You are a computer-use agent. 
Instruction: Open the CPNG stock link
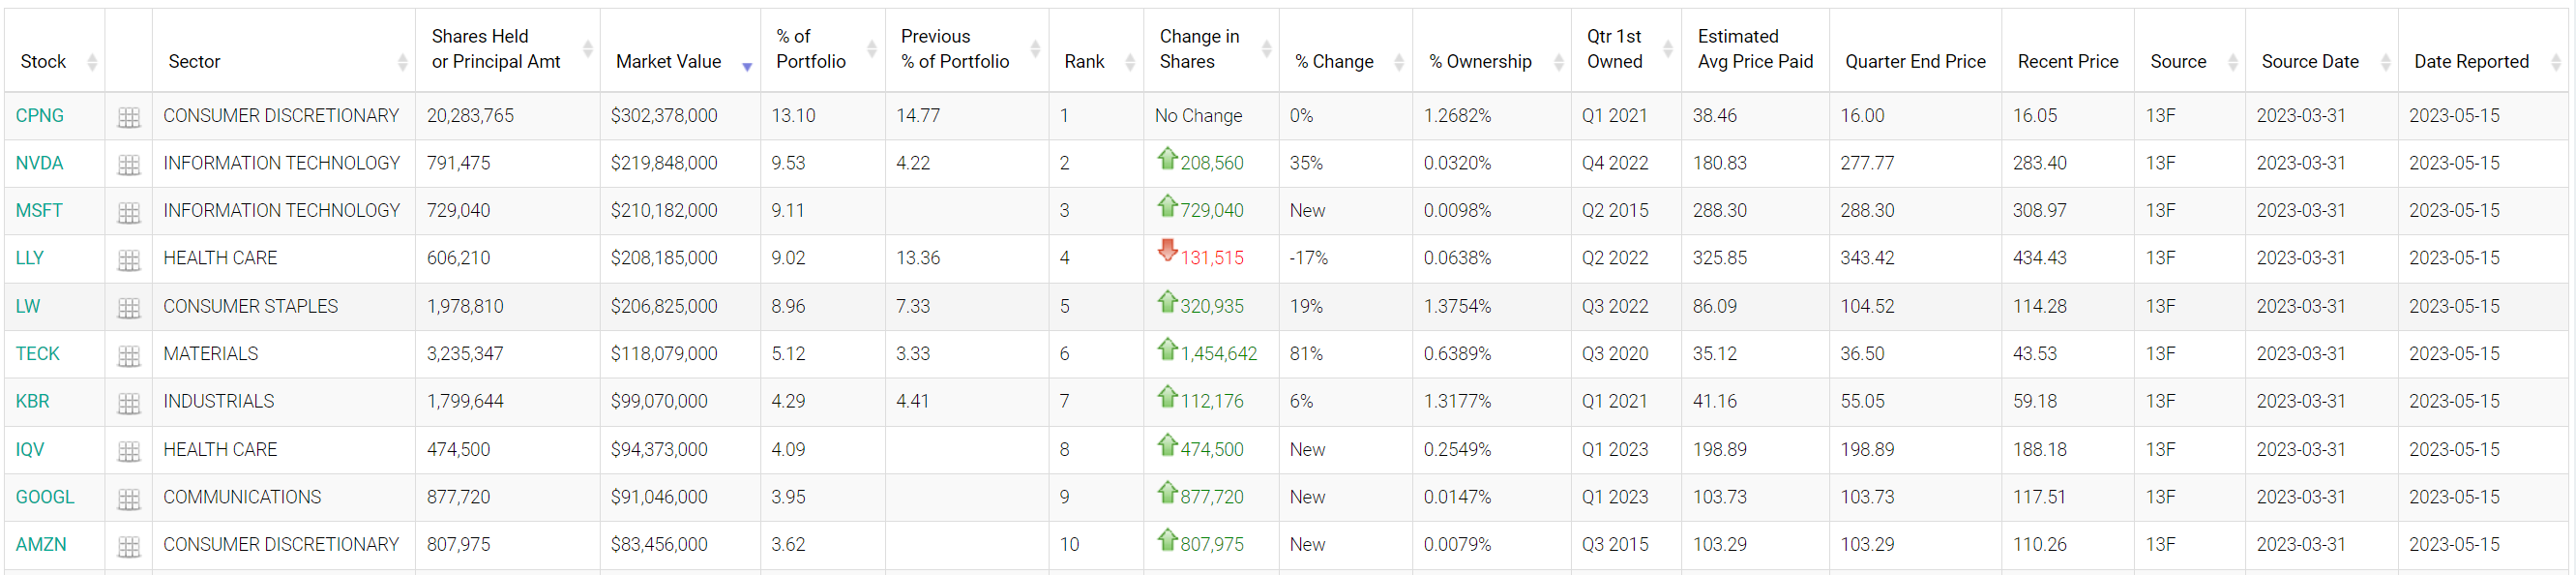39,116
